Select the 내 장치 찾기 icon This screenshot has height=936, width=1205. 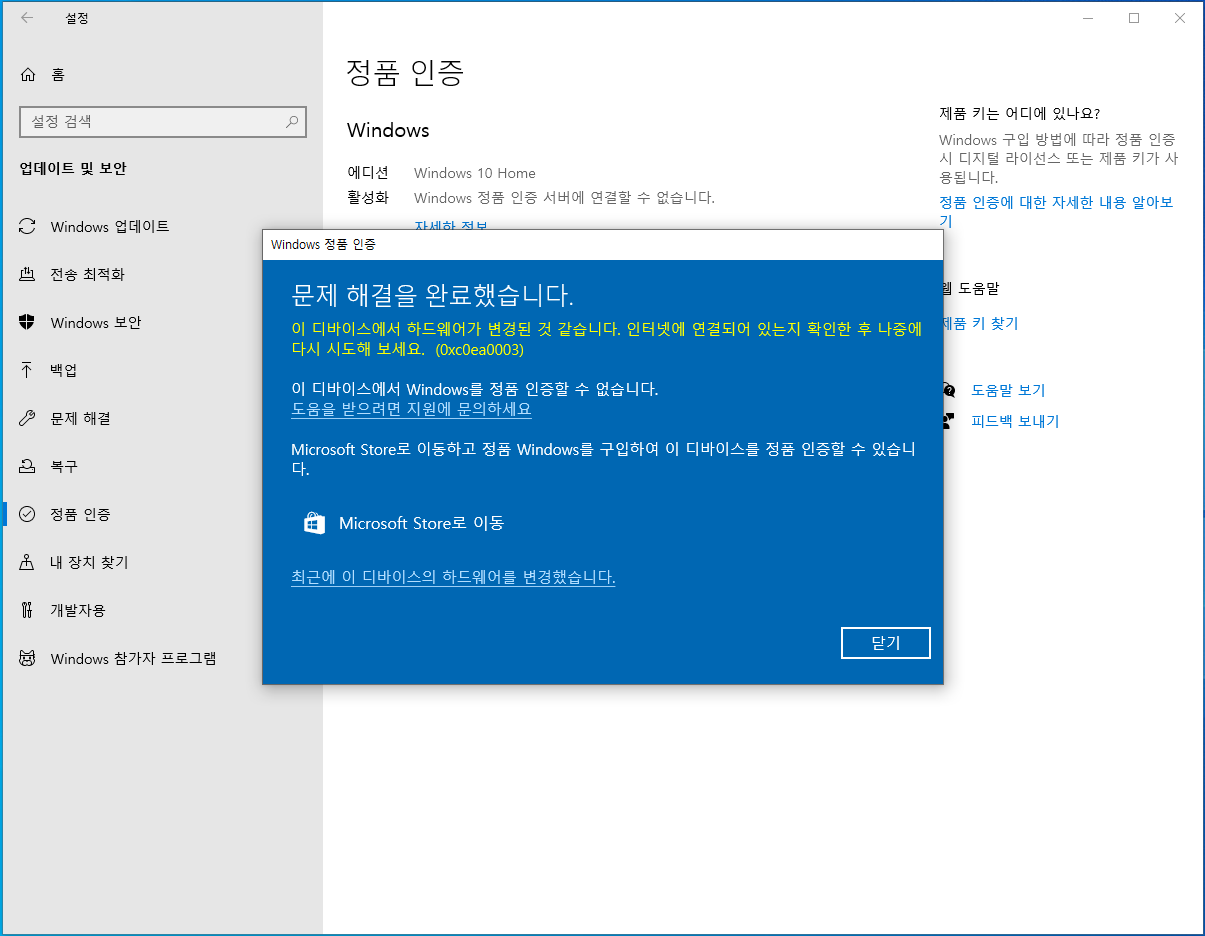coord(28,562)
